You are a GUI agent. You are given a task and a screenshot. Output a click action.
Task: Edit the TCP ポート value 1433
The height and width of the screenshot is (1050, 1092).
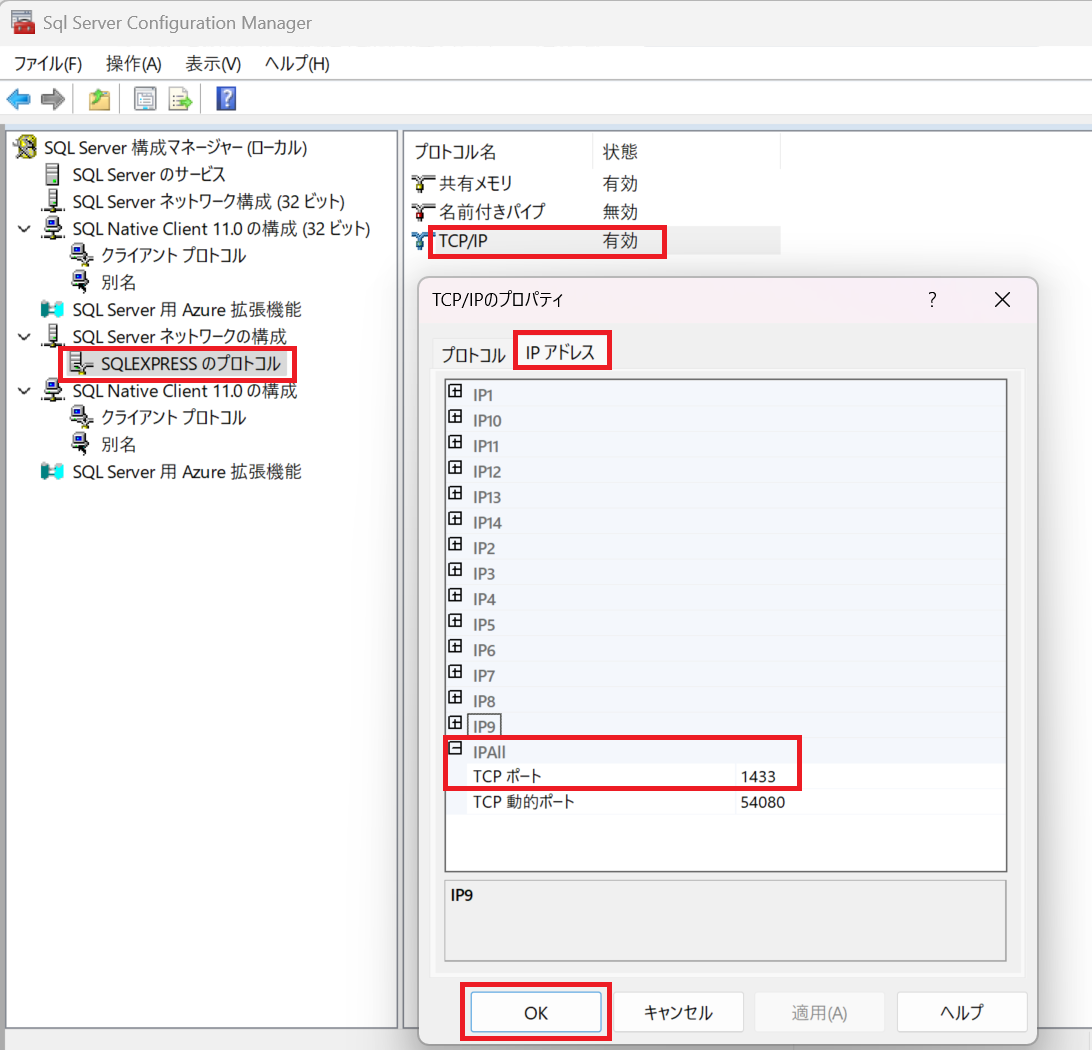[870, 776]
